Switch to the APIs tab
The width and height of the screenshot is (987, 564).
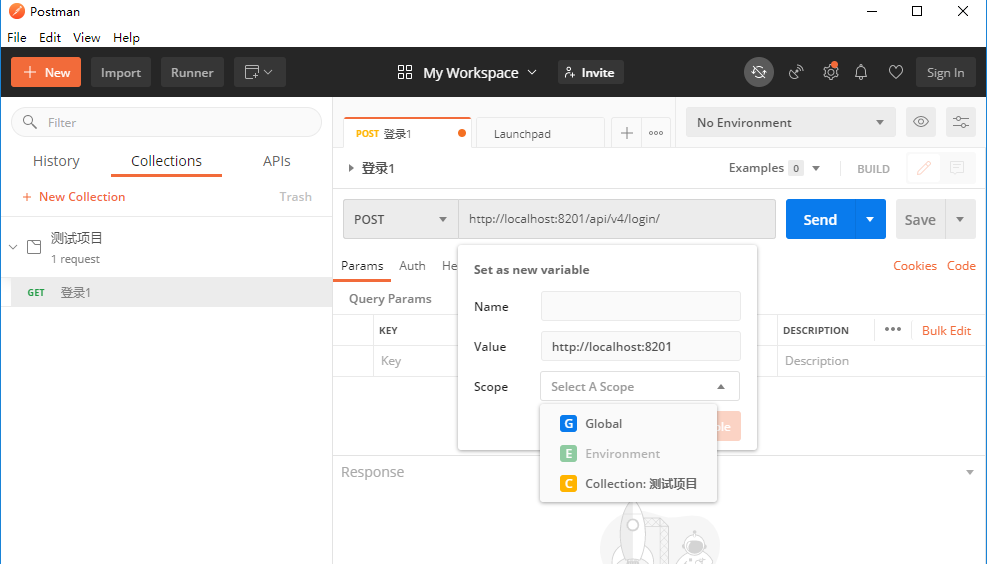click(x=276, y=161)
